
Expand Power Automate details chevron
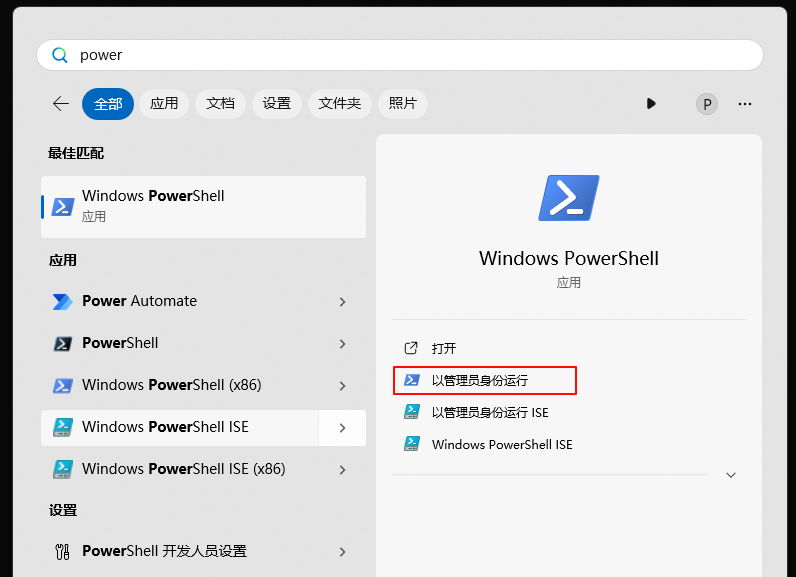(x=342, y=302)
